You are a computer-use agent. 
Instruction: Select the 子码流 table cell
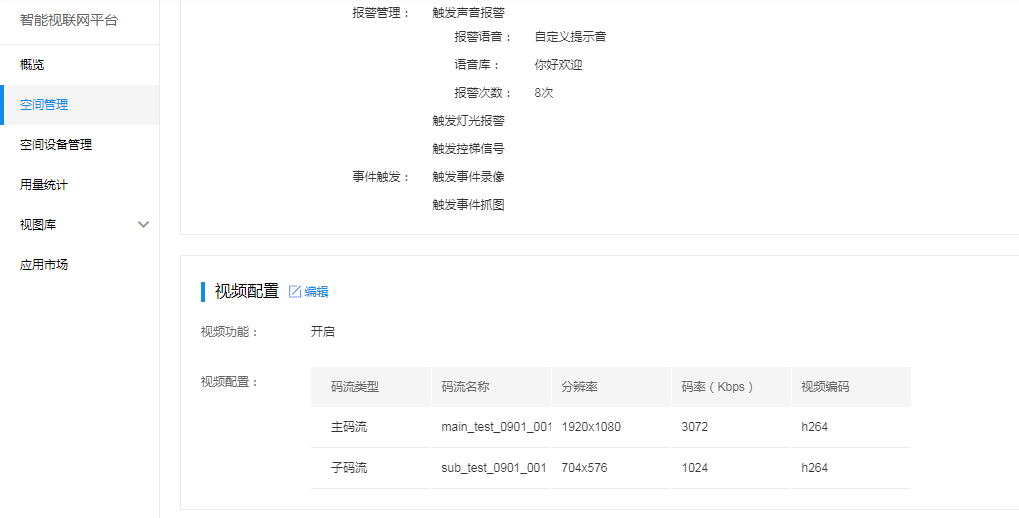click(349, 467)
